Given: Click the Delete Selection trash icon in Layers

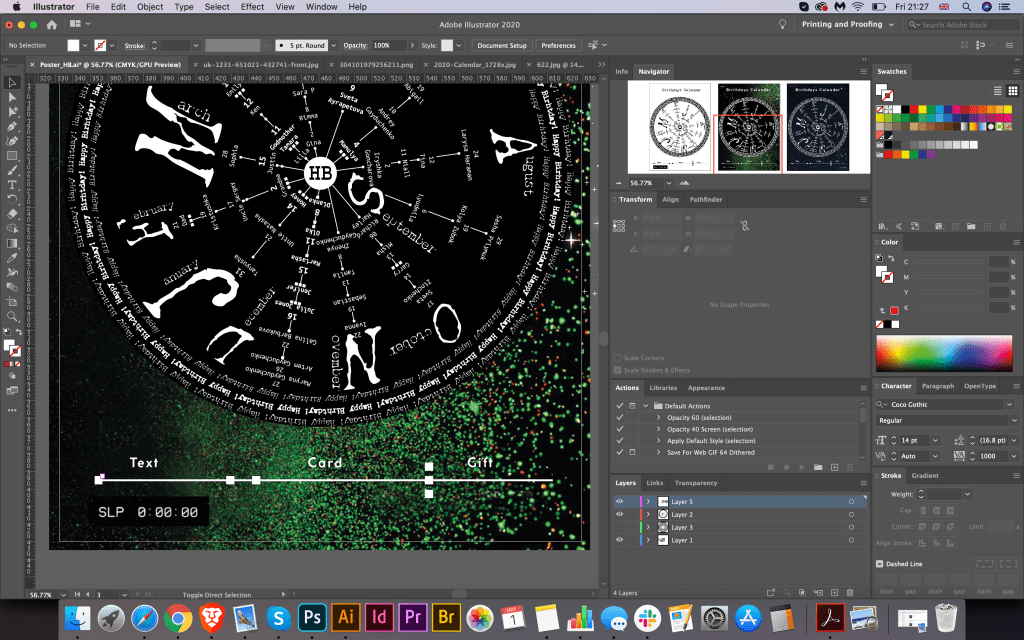Looking at the screenshot, I should pyautogui.click(x=849, y=592).
